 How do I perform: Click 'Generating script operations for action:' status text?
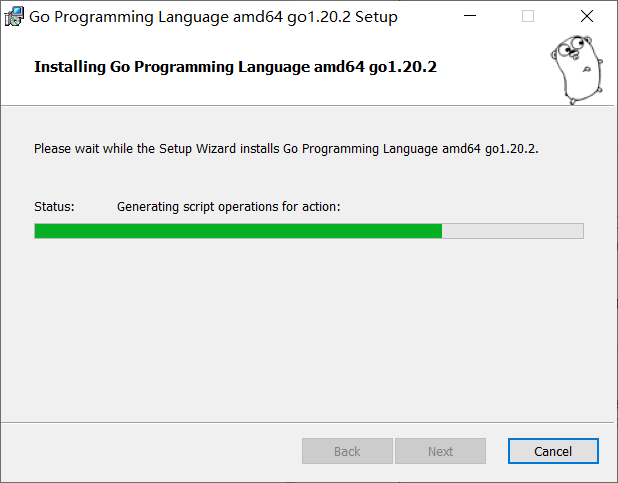point(229,207)
